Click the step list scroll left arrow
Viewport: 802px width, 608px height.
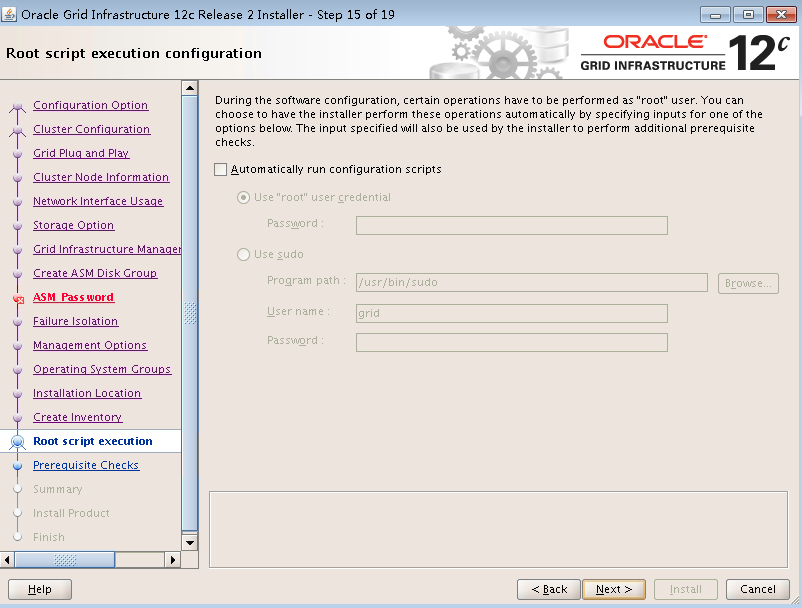pyautogui.click(x=7, y=560)
